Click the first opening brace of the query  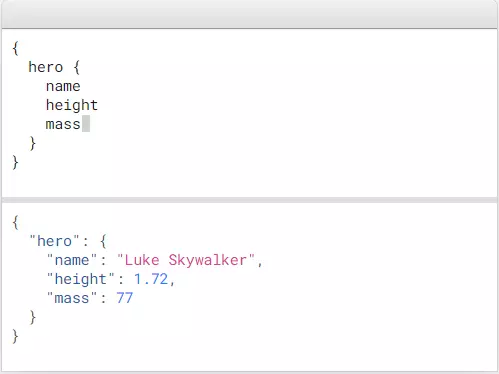tap(15, 48)
